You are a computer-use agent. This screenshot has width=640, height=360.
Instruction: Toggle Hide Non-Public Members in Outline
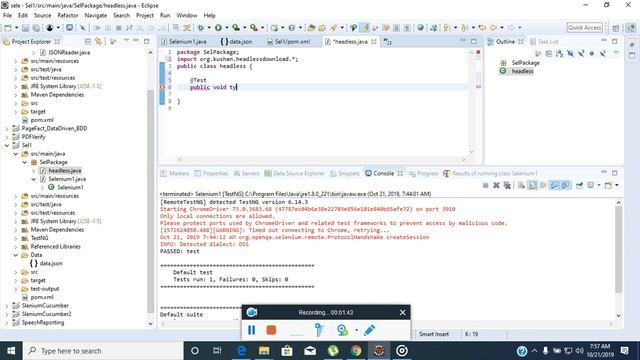click(592, 53)
